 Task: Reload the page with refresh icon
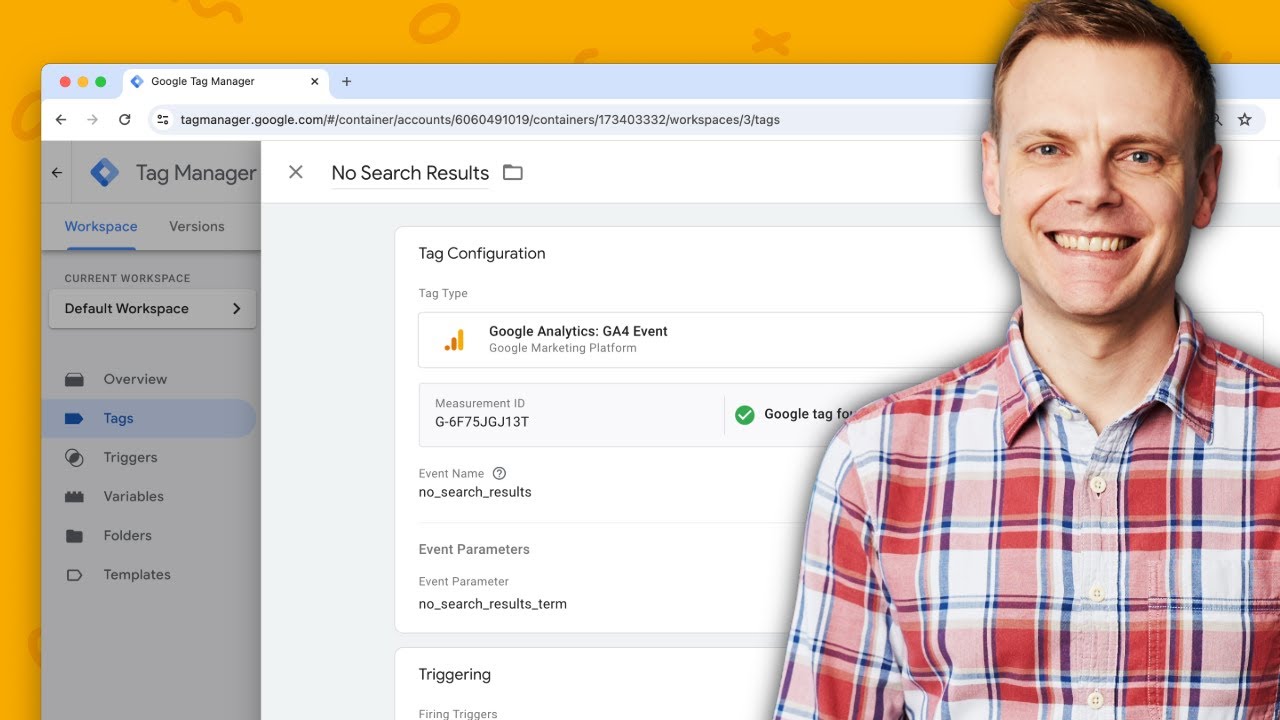click(x=125, y=119)
